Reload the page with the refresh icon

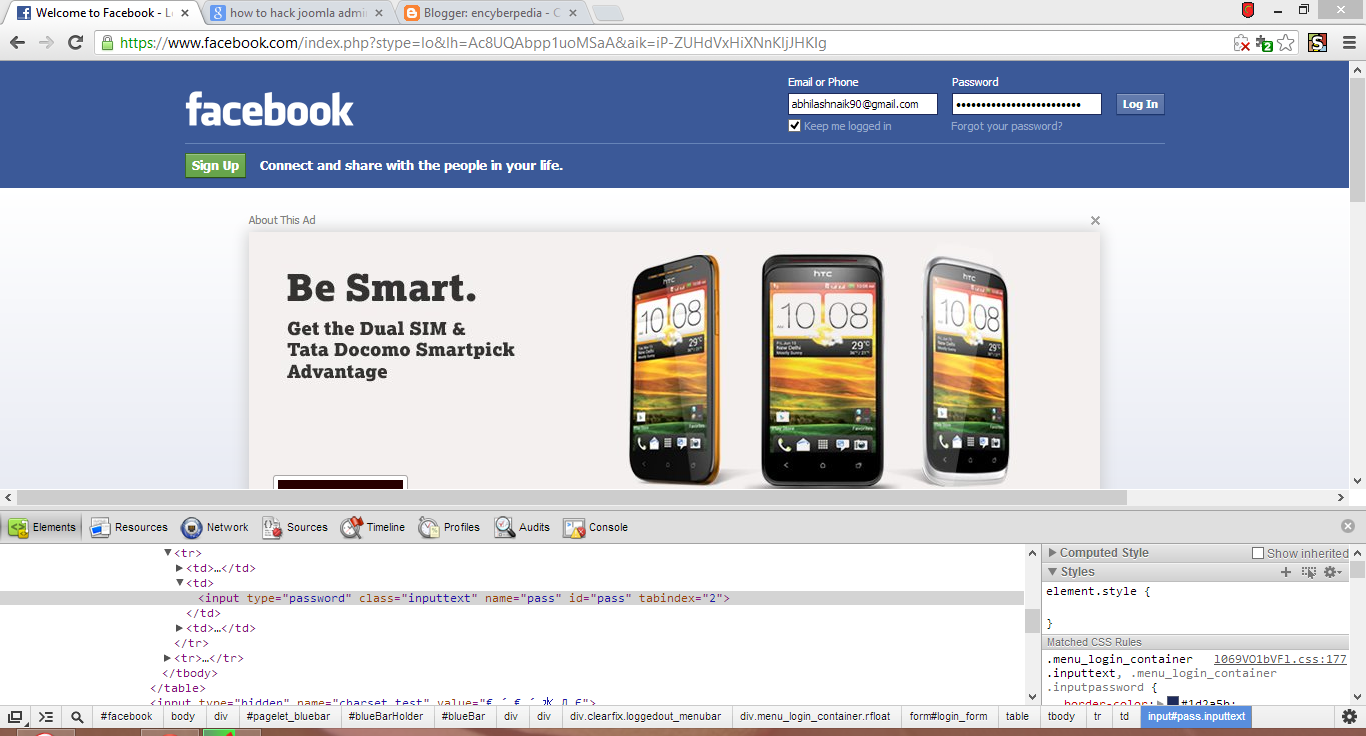pos(75,43)
